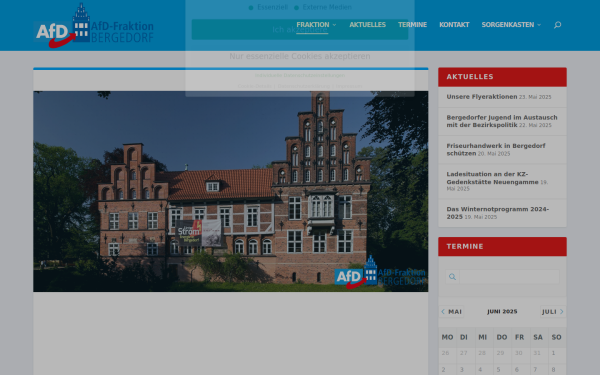Click the magnifier icon in the Termine search box

(x=452, y=277)
